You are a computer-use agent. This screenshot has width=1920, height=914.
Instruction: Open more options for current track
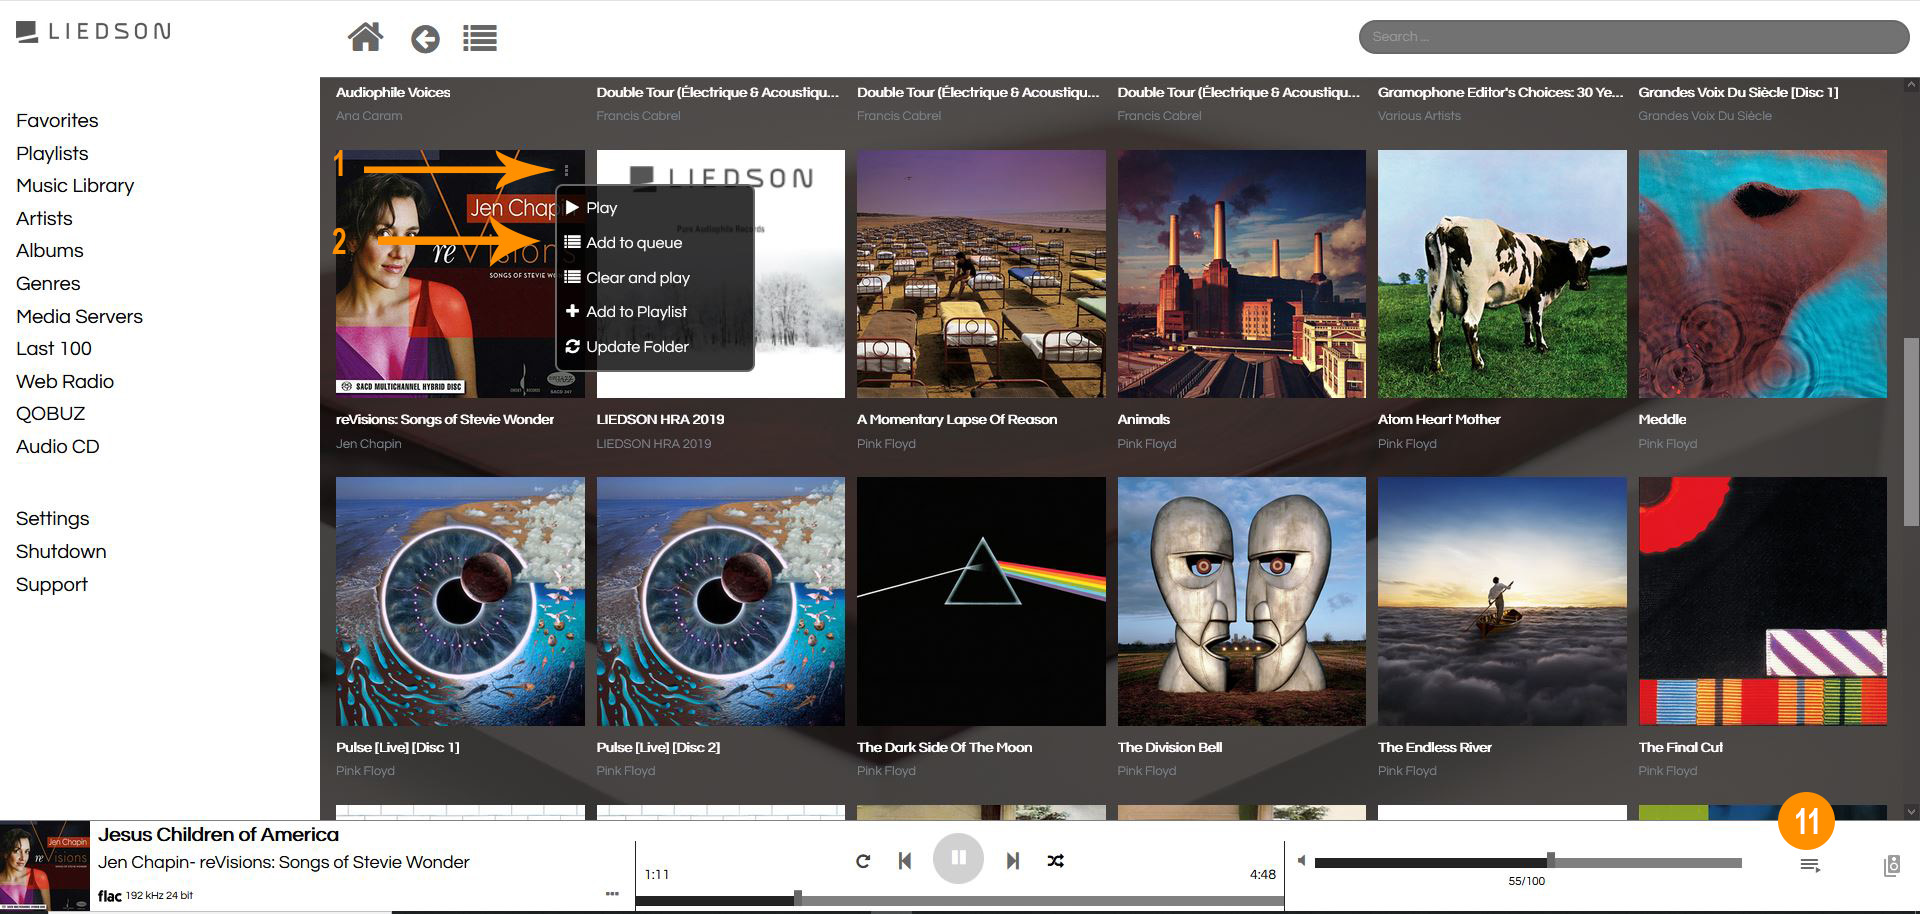[x=612, y=893]
